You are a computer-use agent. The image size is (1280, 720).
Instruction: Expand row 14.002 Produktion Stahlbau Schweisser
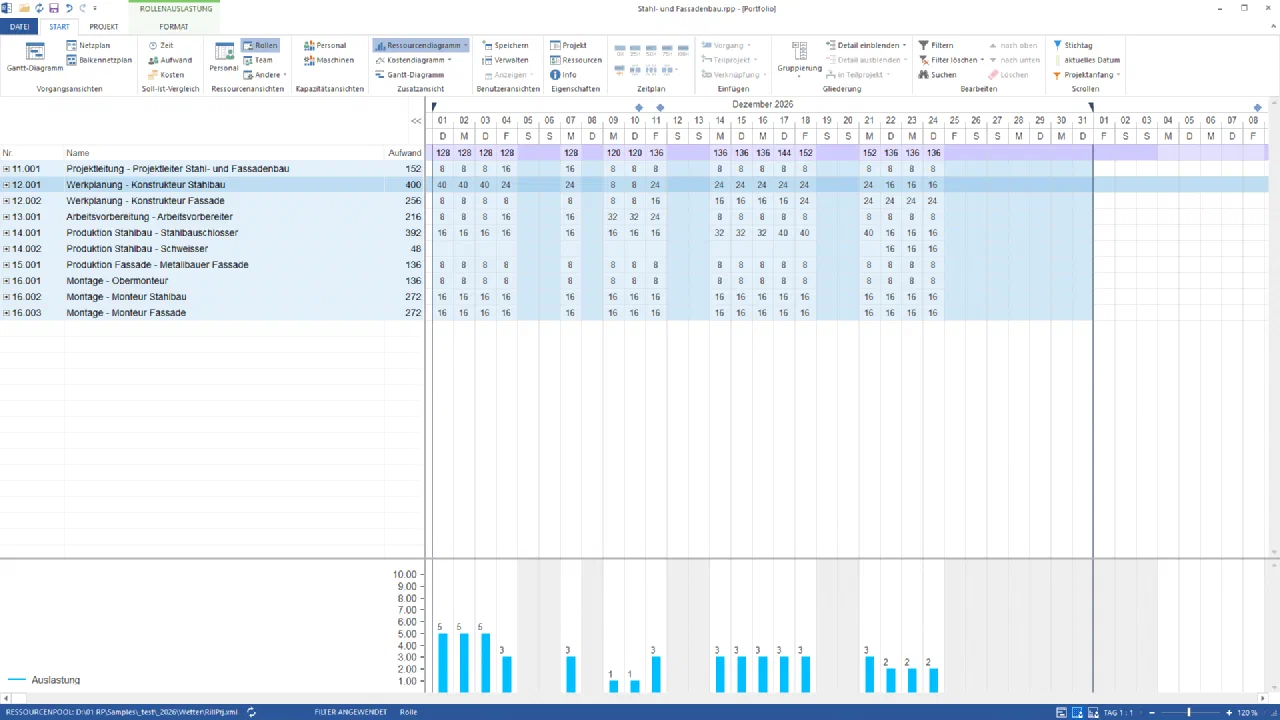6,249
